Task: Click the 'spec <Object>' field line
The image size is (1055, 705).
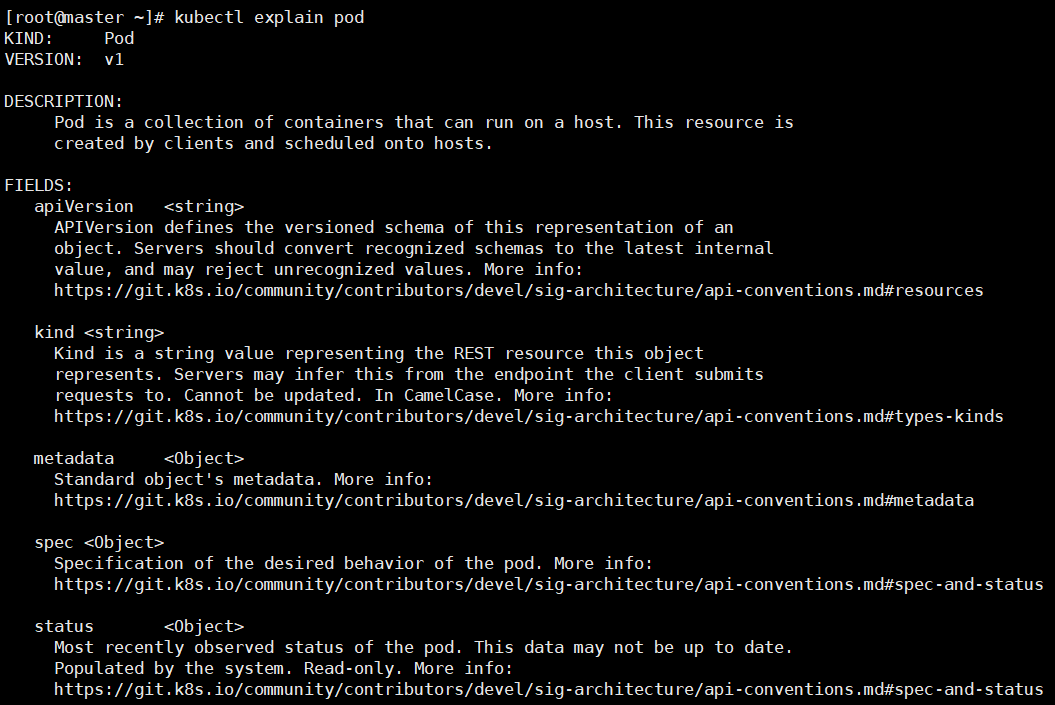Action: tap(99, 542)
